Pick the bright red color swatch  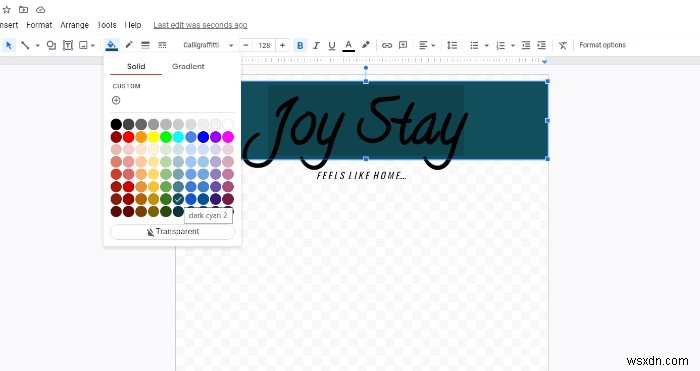pos(129,137)
